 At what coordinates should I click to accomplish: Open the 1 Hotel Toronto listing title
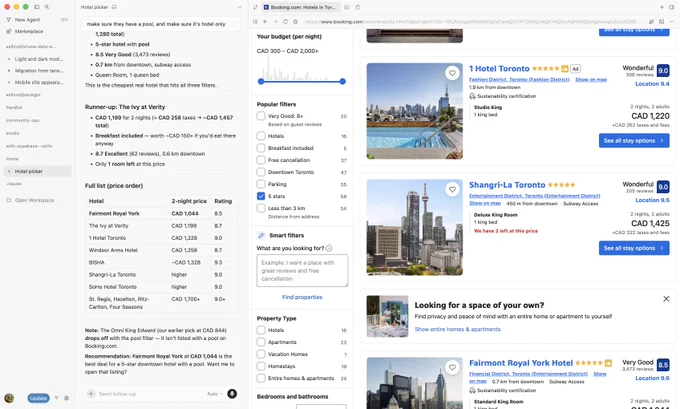[499, 69]
